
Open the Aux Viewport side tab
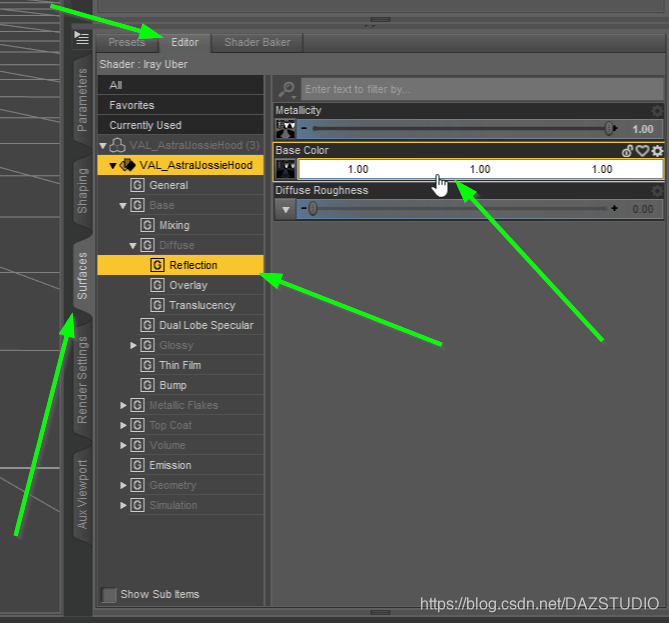(82, 495)
